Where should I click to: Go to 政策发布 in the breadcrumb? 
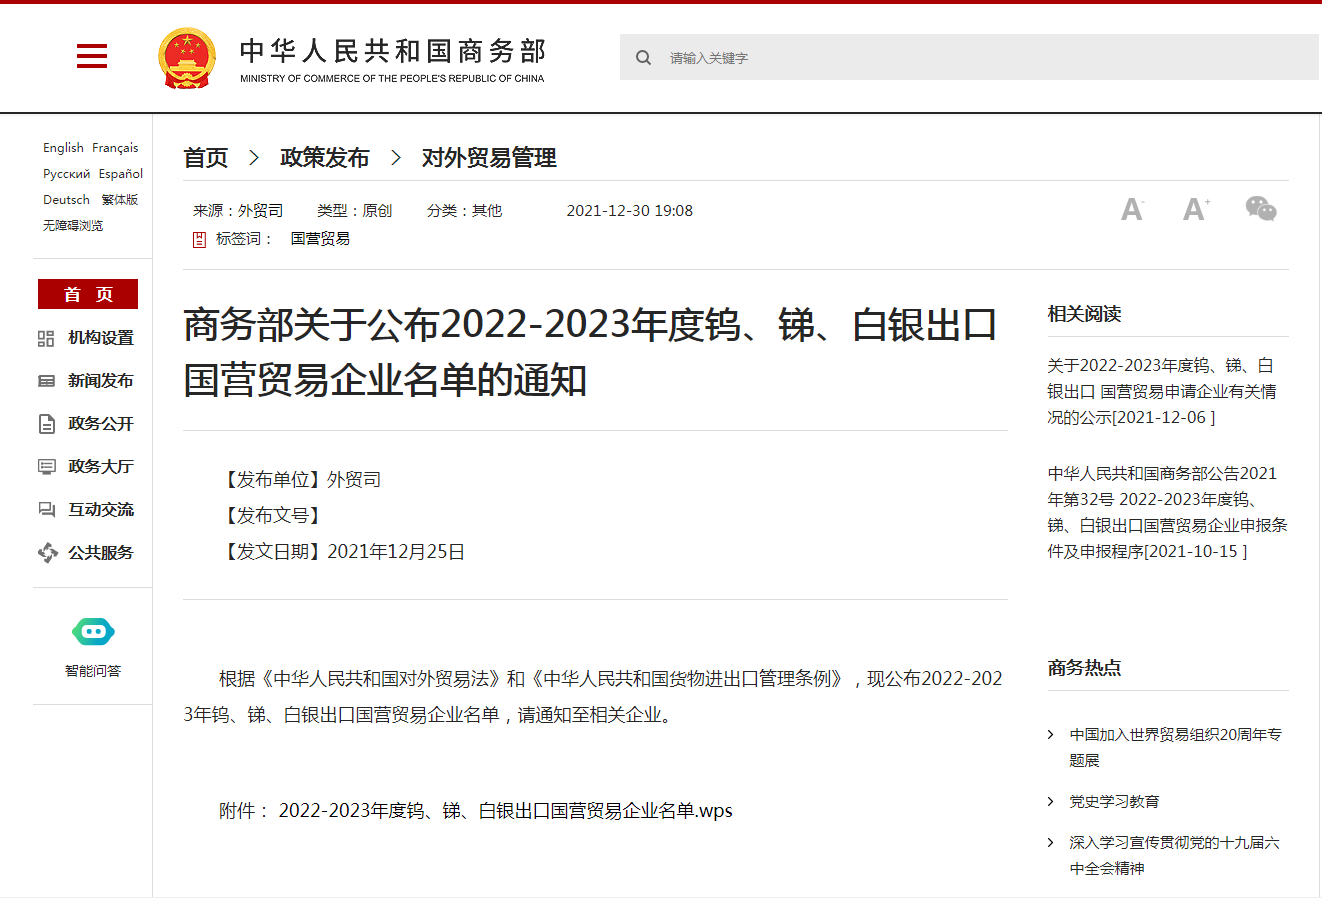pyautogui.click(x=325, y=158)
